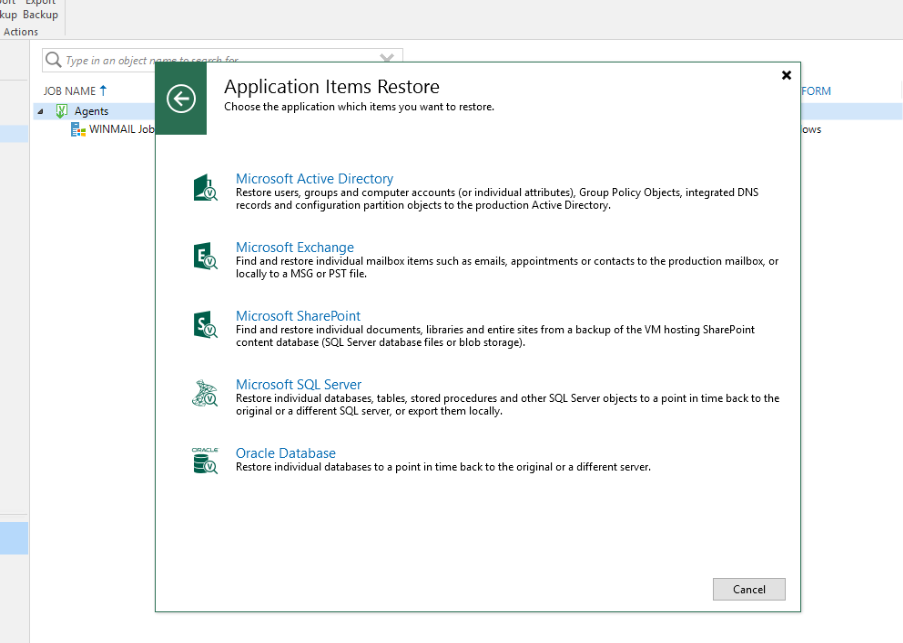
Task: Choose the Microsoft Exchange restore link
Action: 294,247
